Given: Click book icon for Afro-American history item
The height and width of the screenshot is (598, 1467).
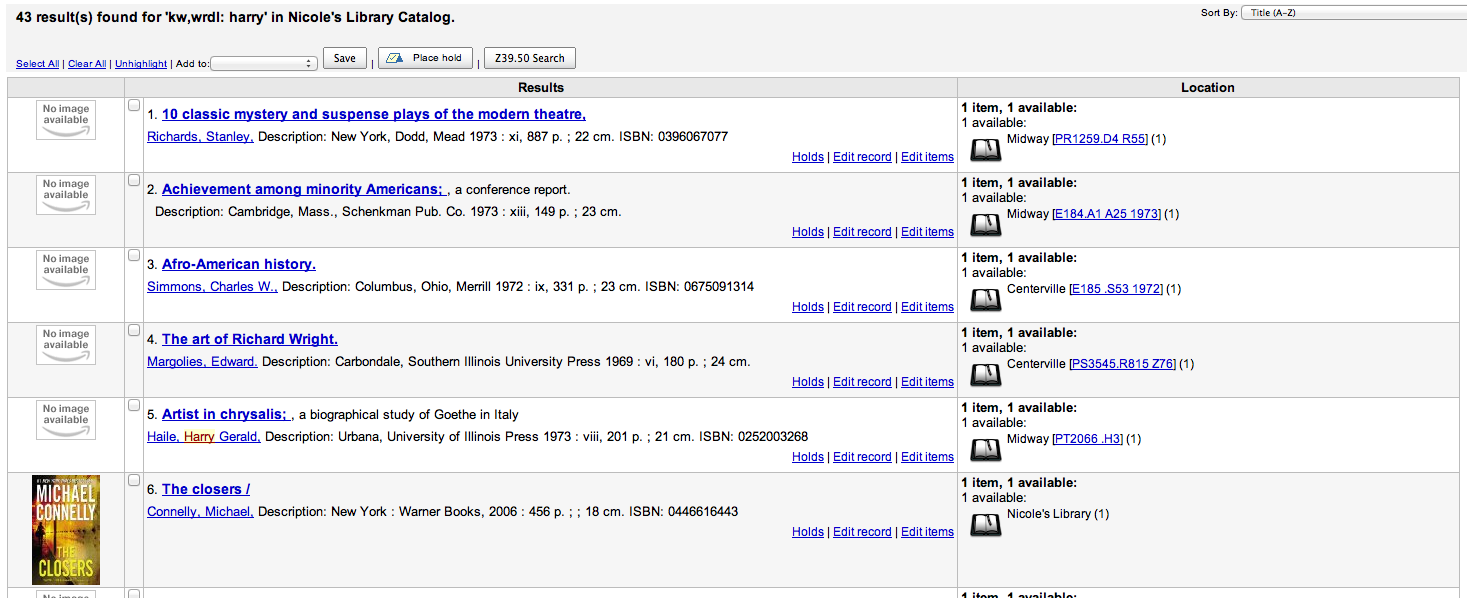Looking at the screenshot, I should (986, 300).
